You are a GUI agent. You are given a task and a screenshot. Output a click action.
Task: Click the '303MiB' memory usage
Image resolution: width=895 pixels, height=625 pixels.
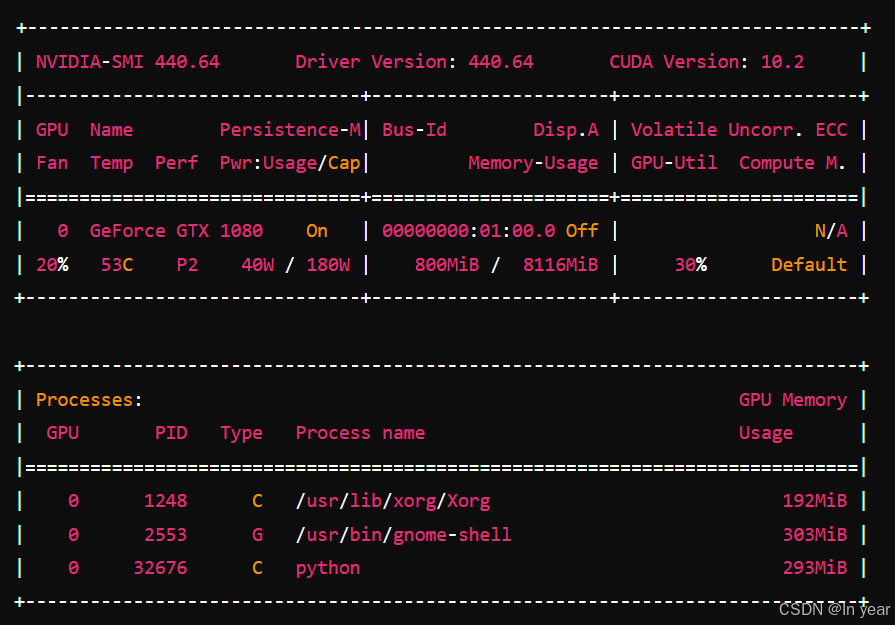pyautogui.click(x=815, y=534)
